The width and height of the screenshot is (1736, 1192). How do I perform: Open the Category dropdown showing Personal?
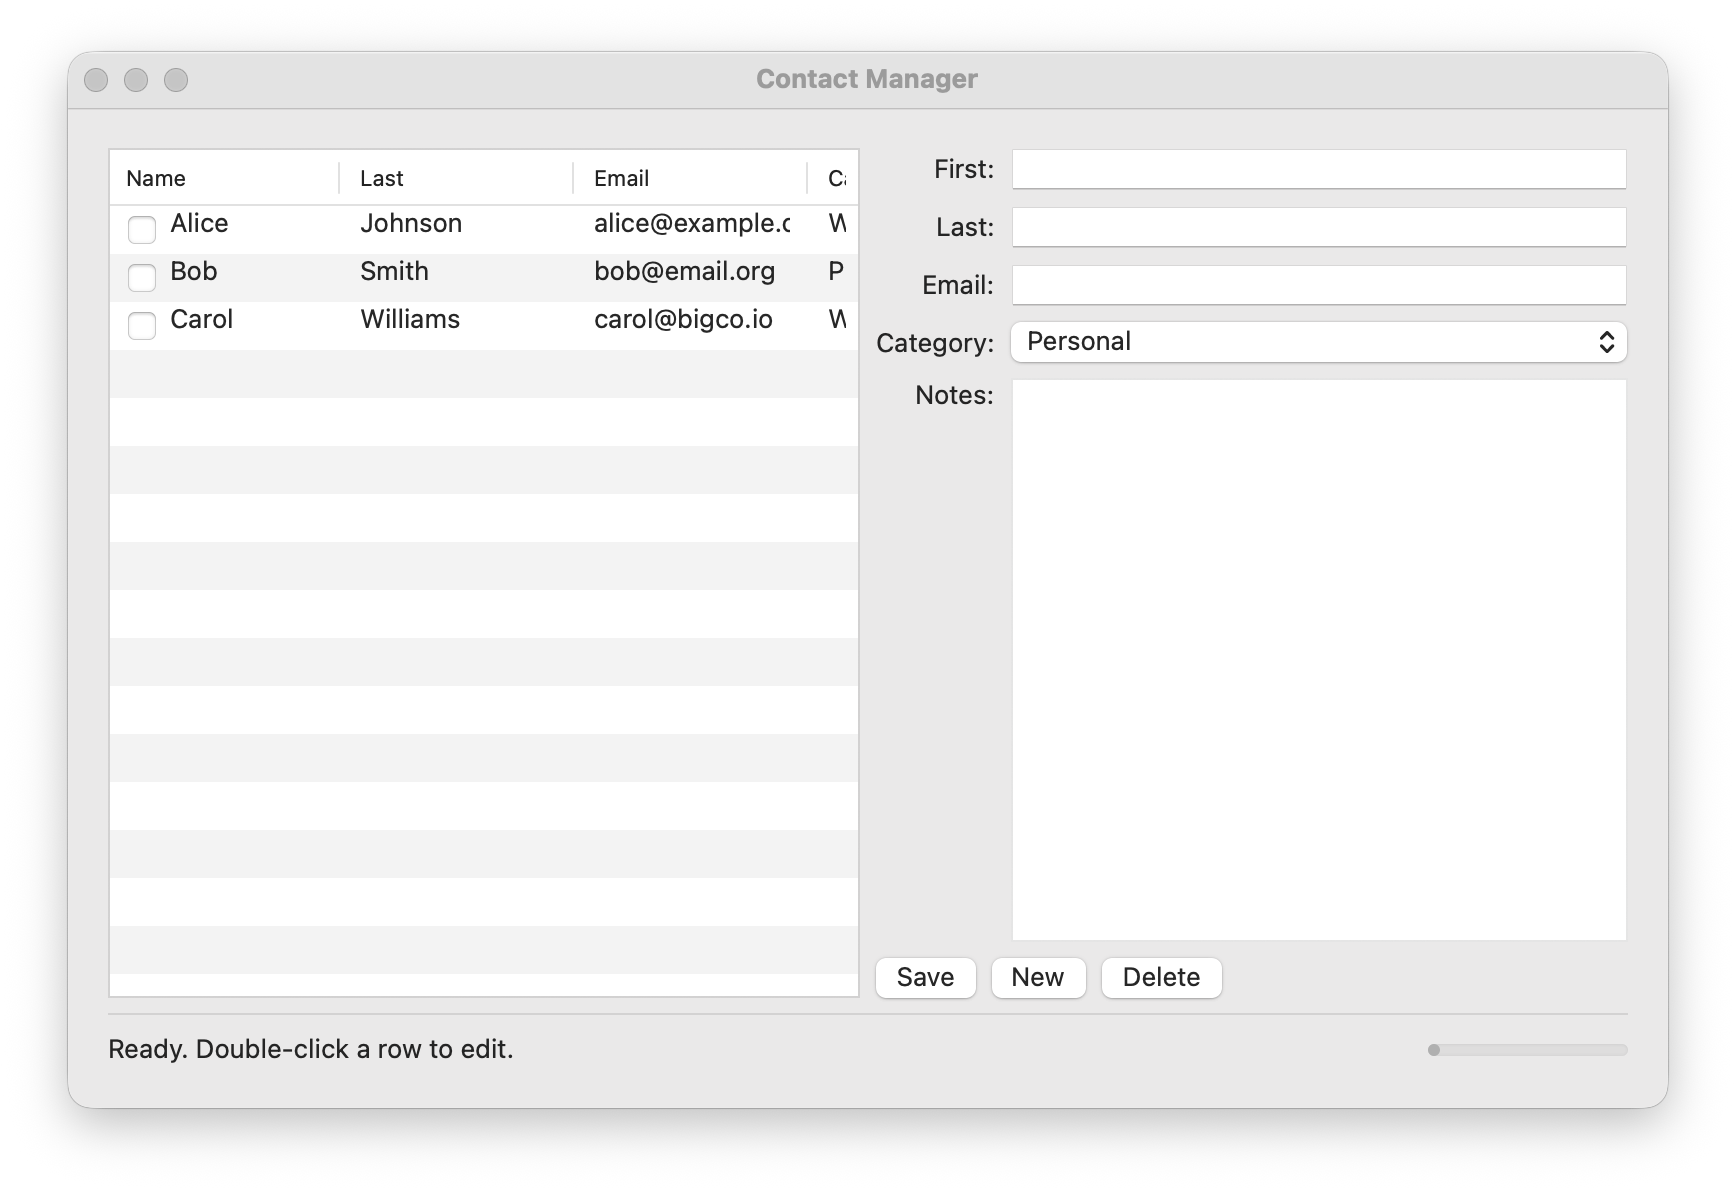(1318, 342)
